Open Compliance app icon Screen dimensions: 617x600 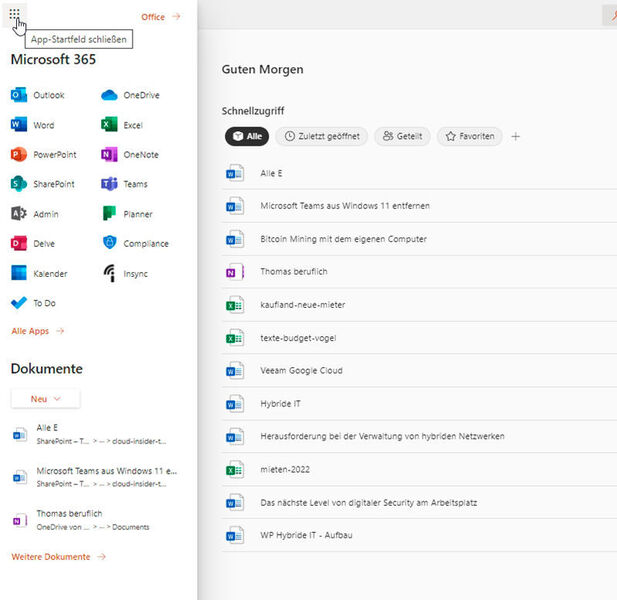pyautogui.click(x=109, y=243)
